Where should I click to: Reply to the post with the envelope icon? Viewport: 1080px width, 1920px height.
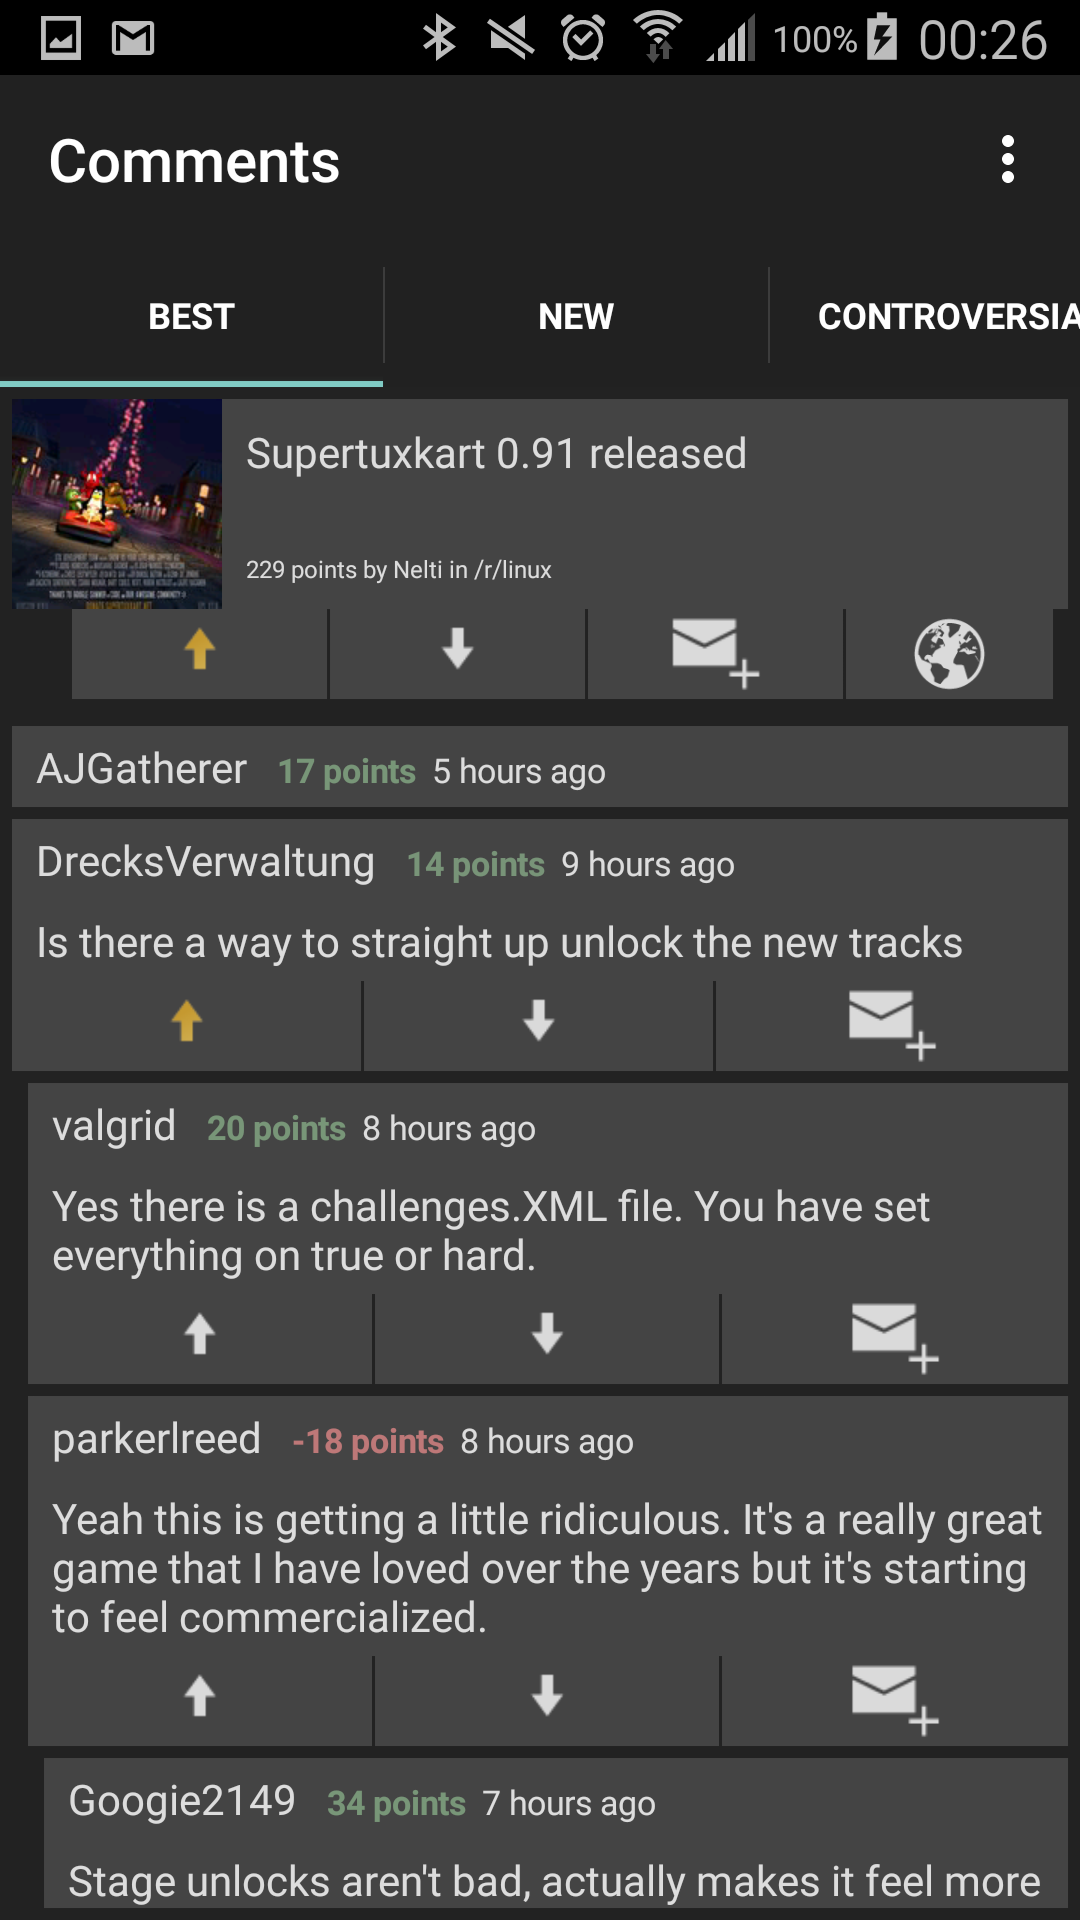pos(716,652)
